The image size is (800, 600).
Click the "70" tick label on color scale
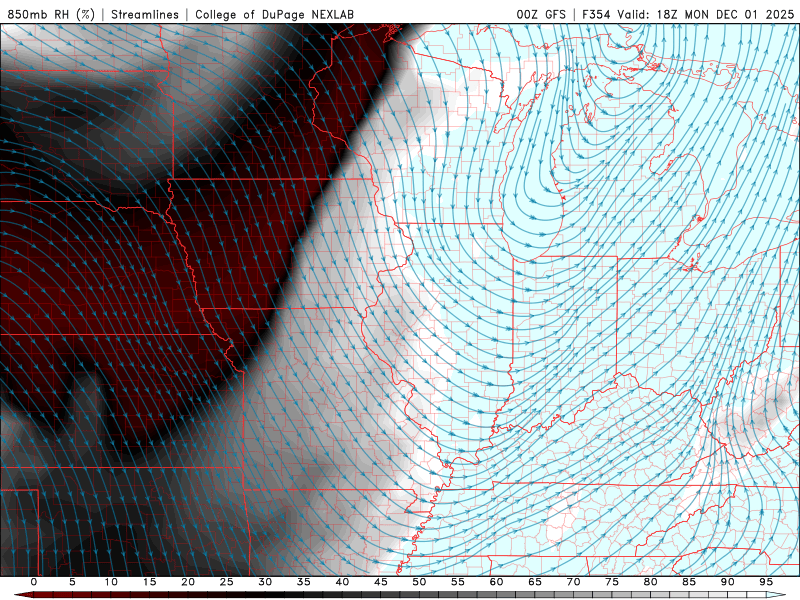pyautogui.click(x=573, y=582)
